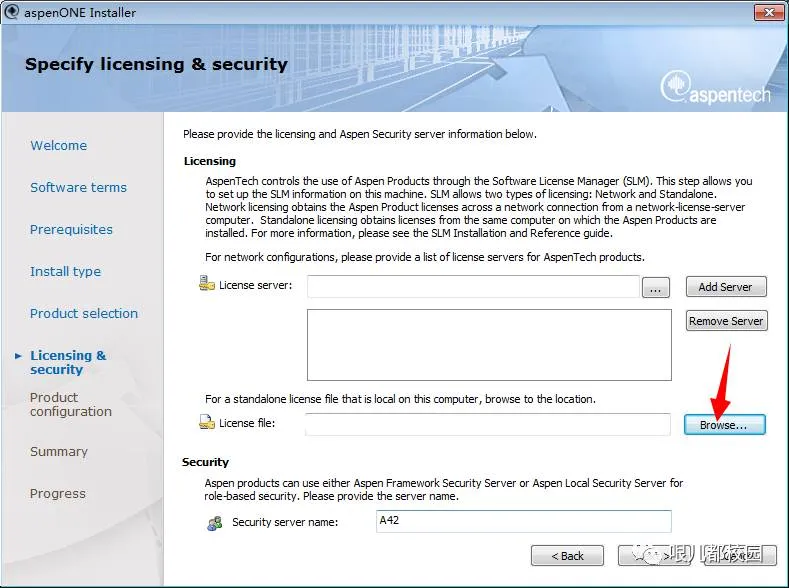The width and height of the screenshot is (789, 588).
Task: Click the License file document icon
Action: pos(207,422)
